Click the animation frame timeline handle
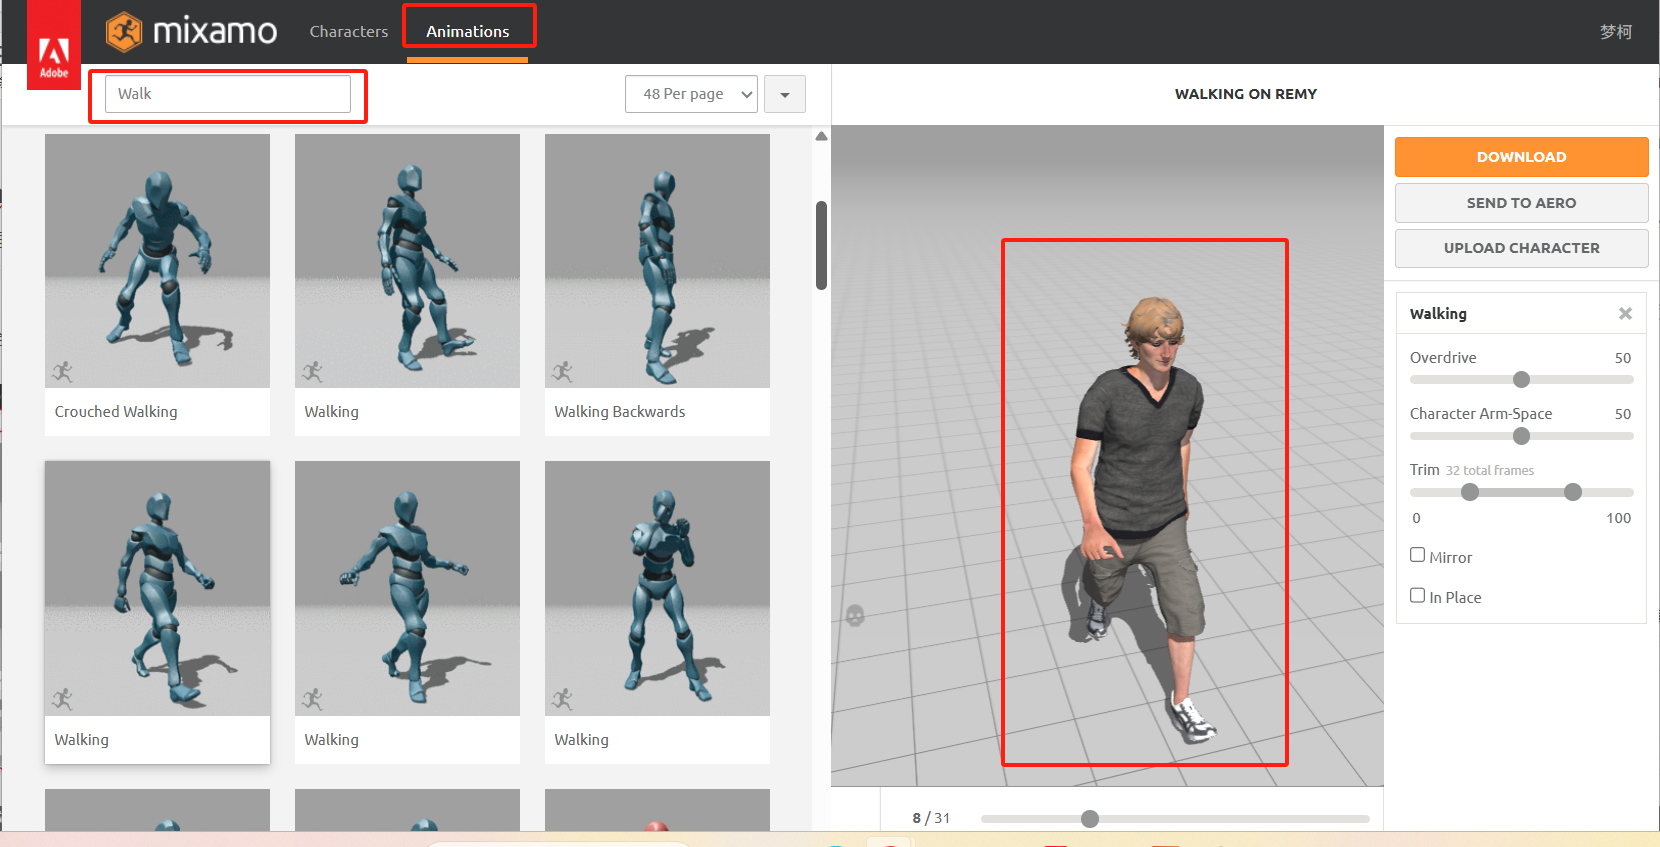Screen dimensions: 1660x847 pos(1090,819)
